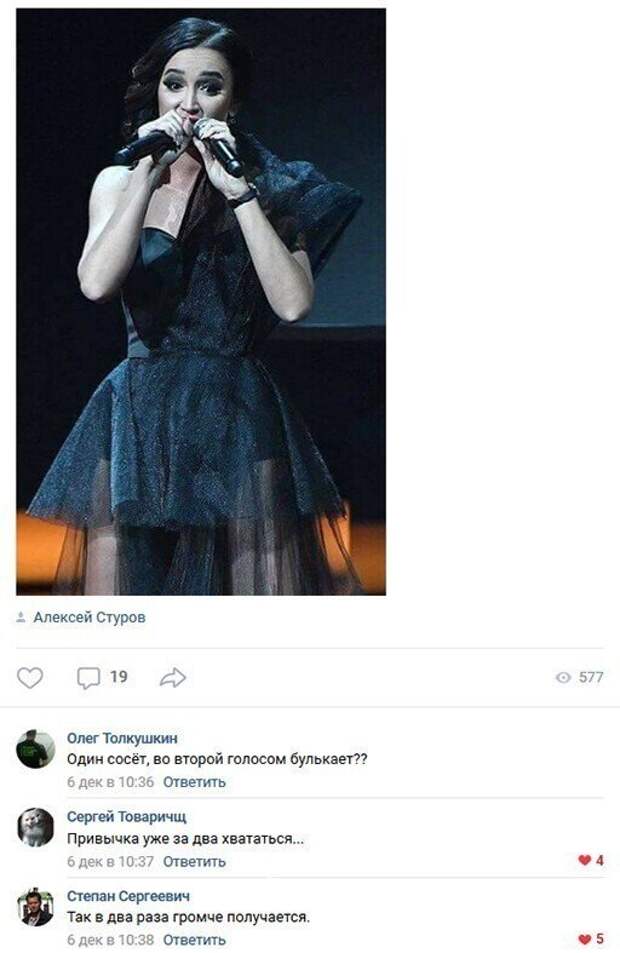Open author profile Алексей Стуров

point(89,618)
